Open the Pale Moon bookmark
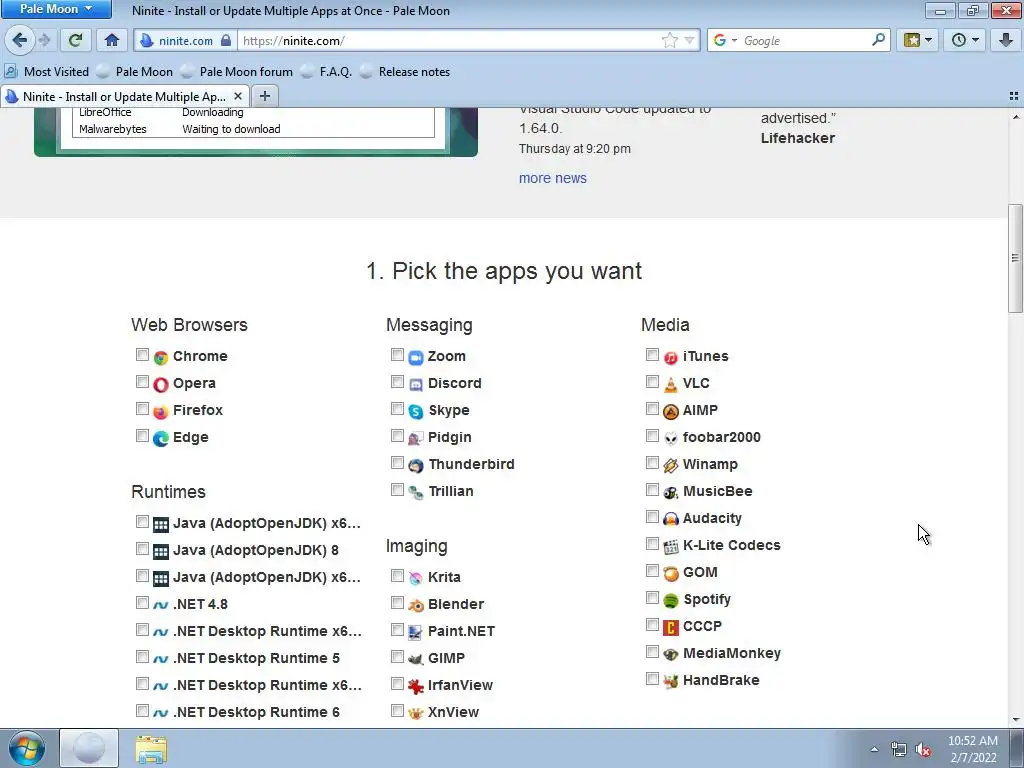This screenshot has height=768, width=1024. pyautogui.click(x=135, y=72)
